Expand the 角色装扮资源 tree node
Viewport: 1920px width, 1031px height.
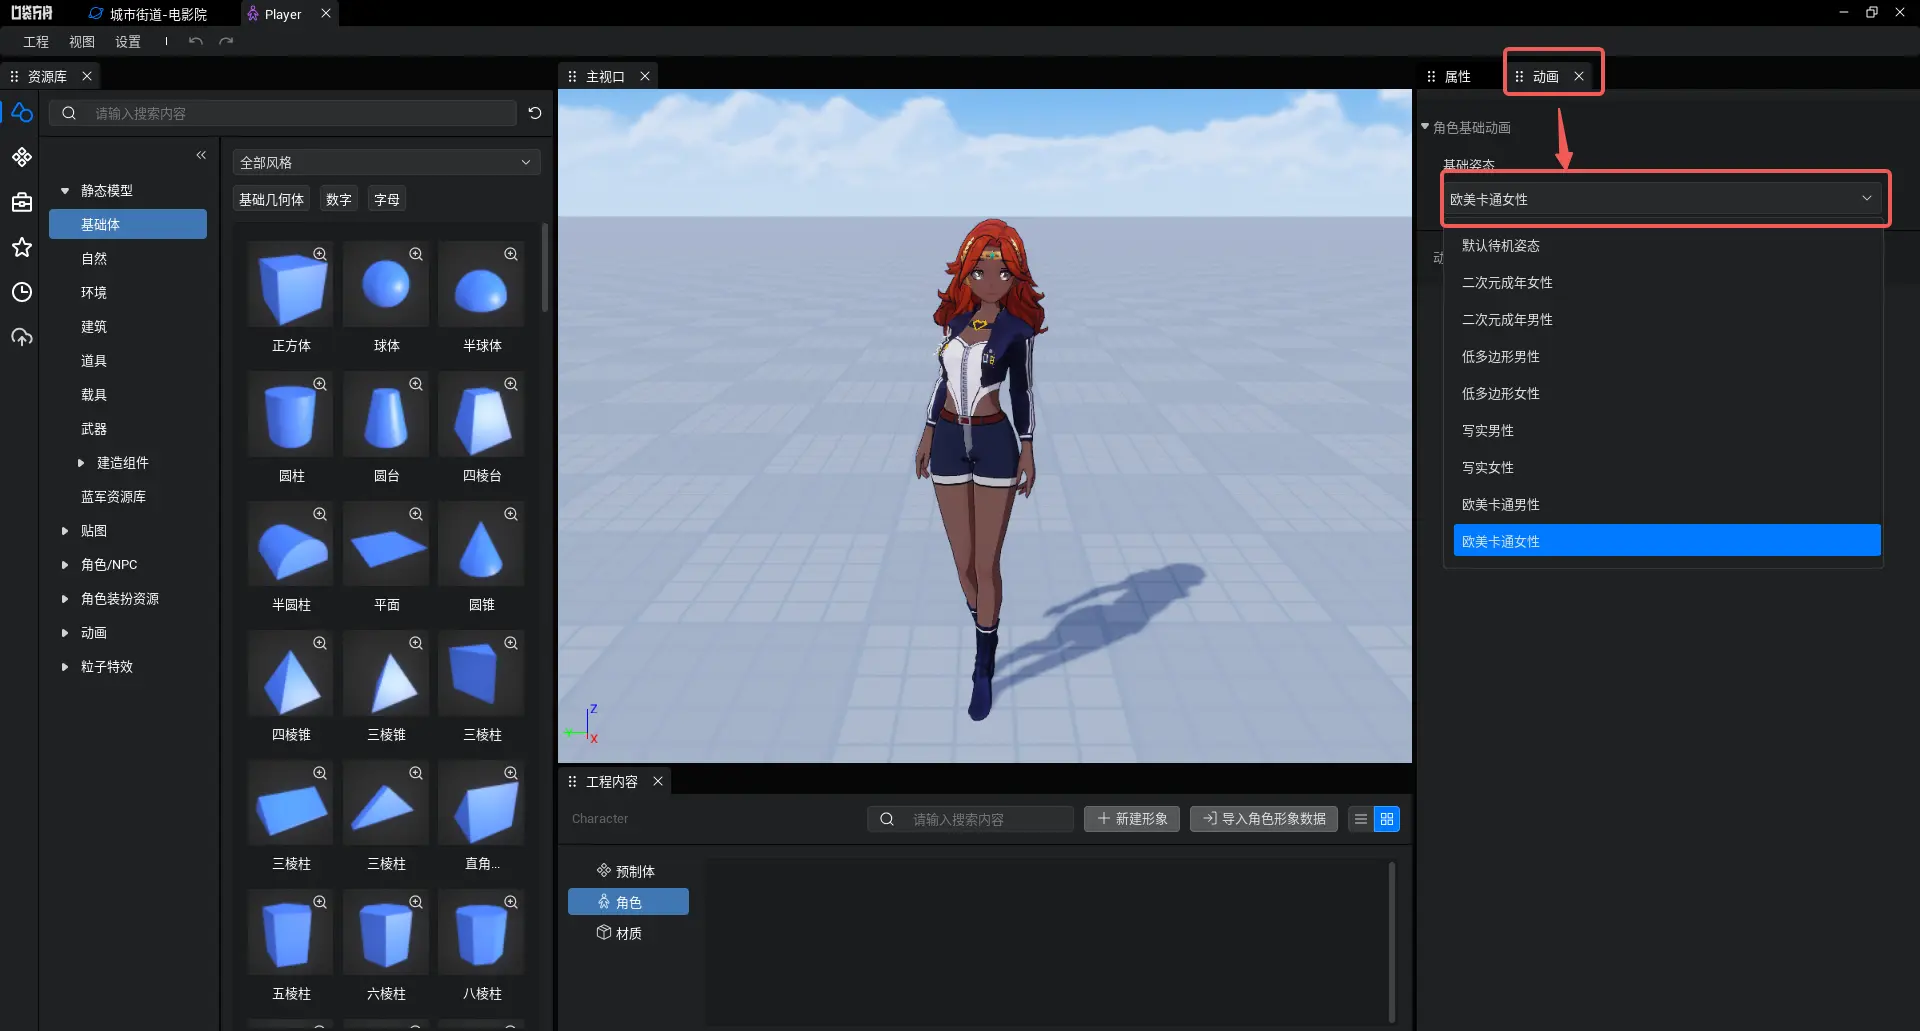click(65, 599)
